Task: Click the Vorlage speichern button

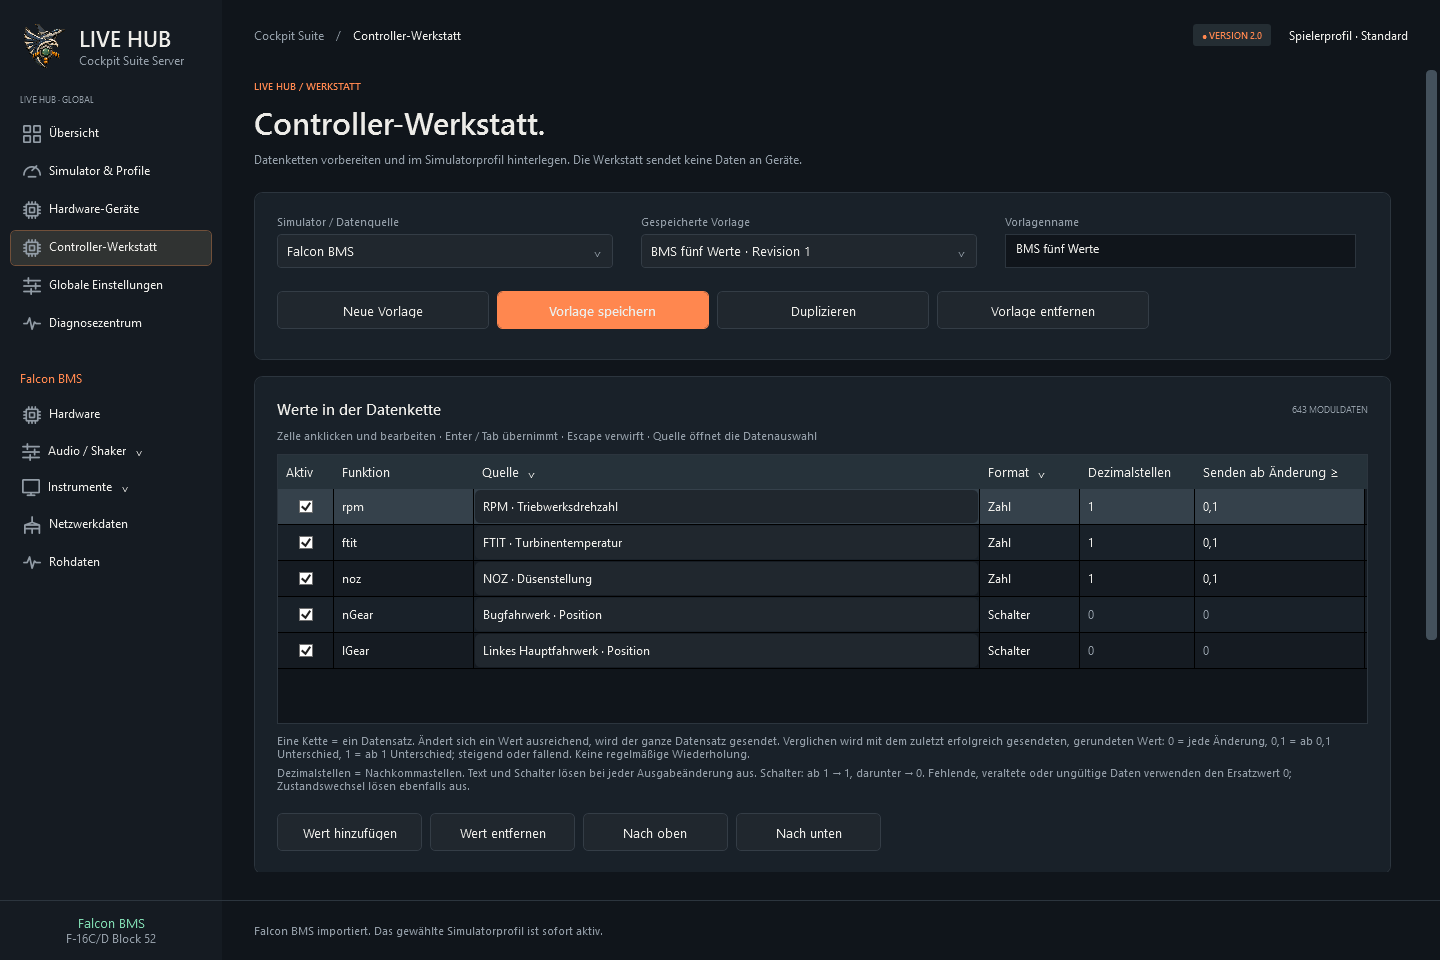Action: [x=603, y=310]
